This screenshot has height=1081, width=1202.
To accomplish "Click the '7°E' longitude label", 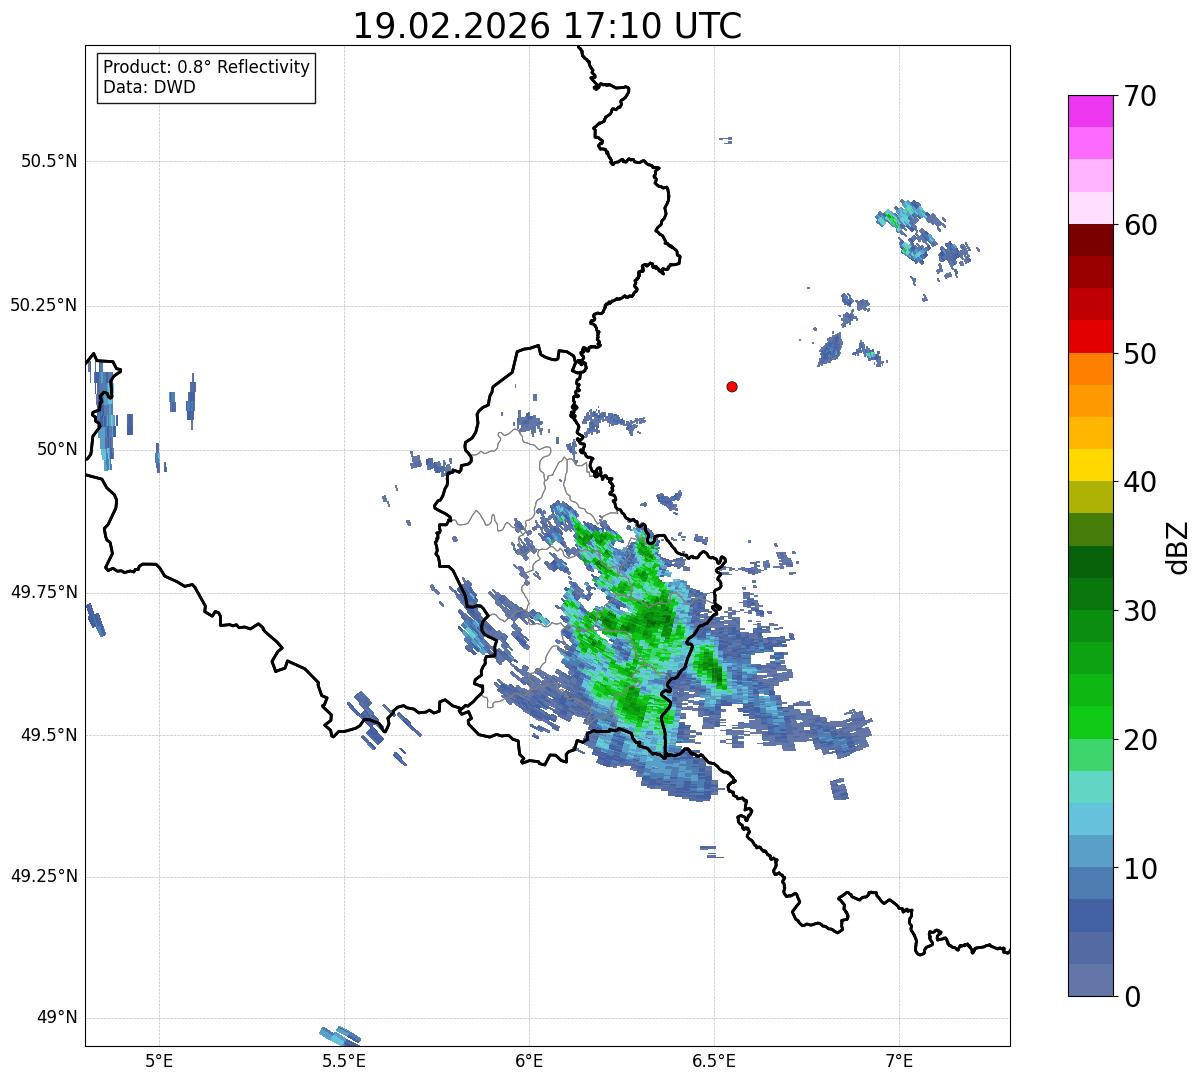I will pos(899,1060).
